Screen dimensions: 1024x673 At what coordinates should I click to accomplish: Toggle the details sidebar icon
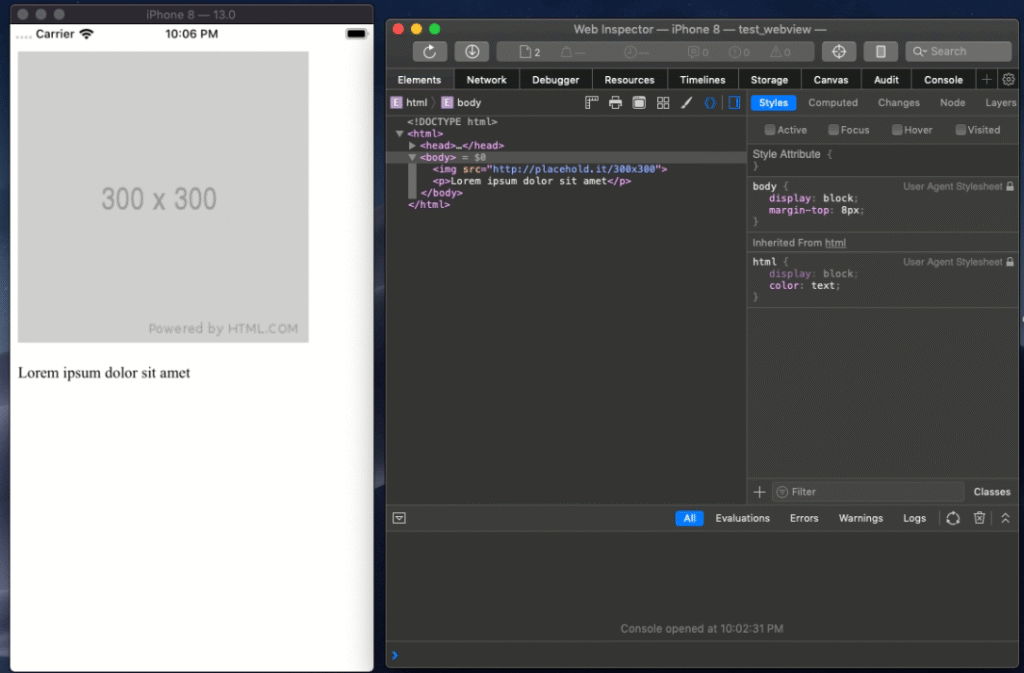734,102
